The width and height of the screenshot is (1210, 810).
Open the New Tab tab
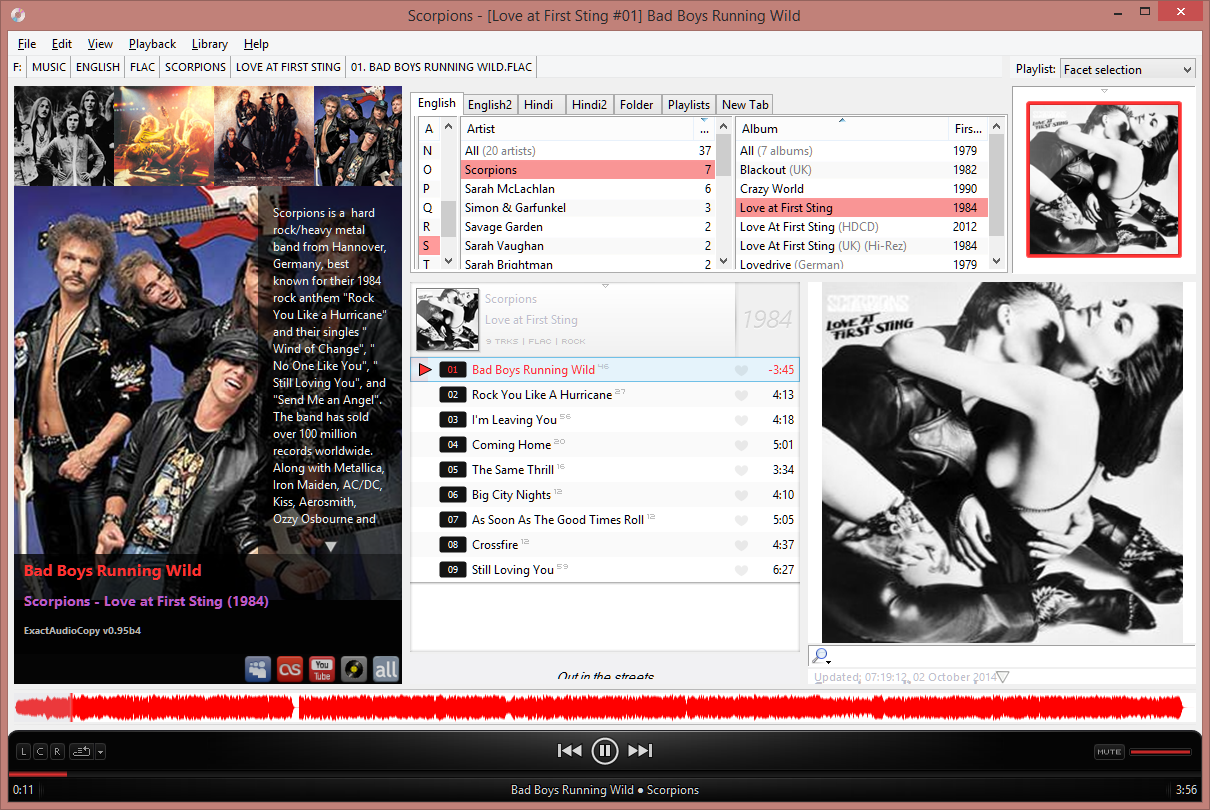pos(745,105)
